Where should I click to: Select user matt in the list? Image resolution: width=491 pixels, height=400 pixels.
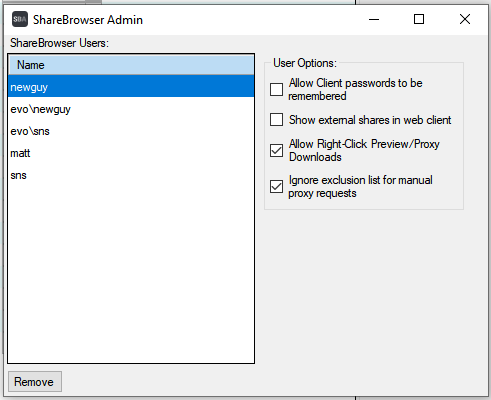131,153
